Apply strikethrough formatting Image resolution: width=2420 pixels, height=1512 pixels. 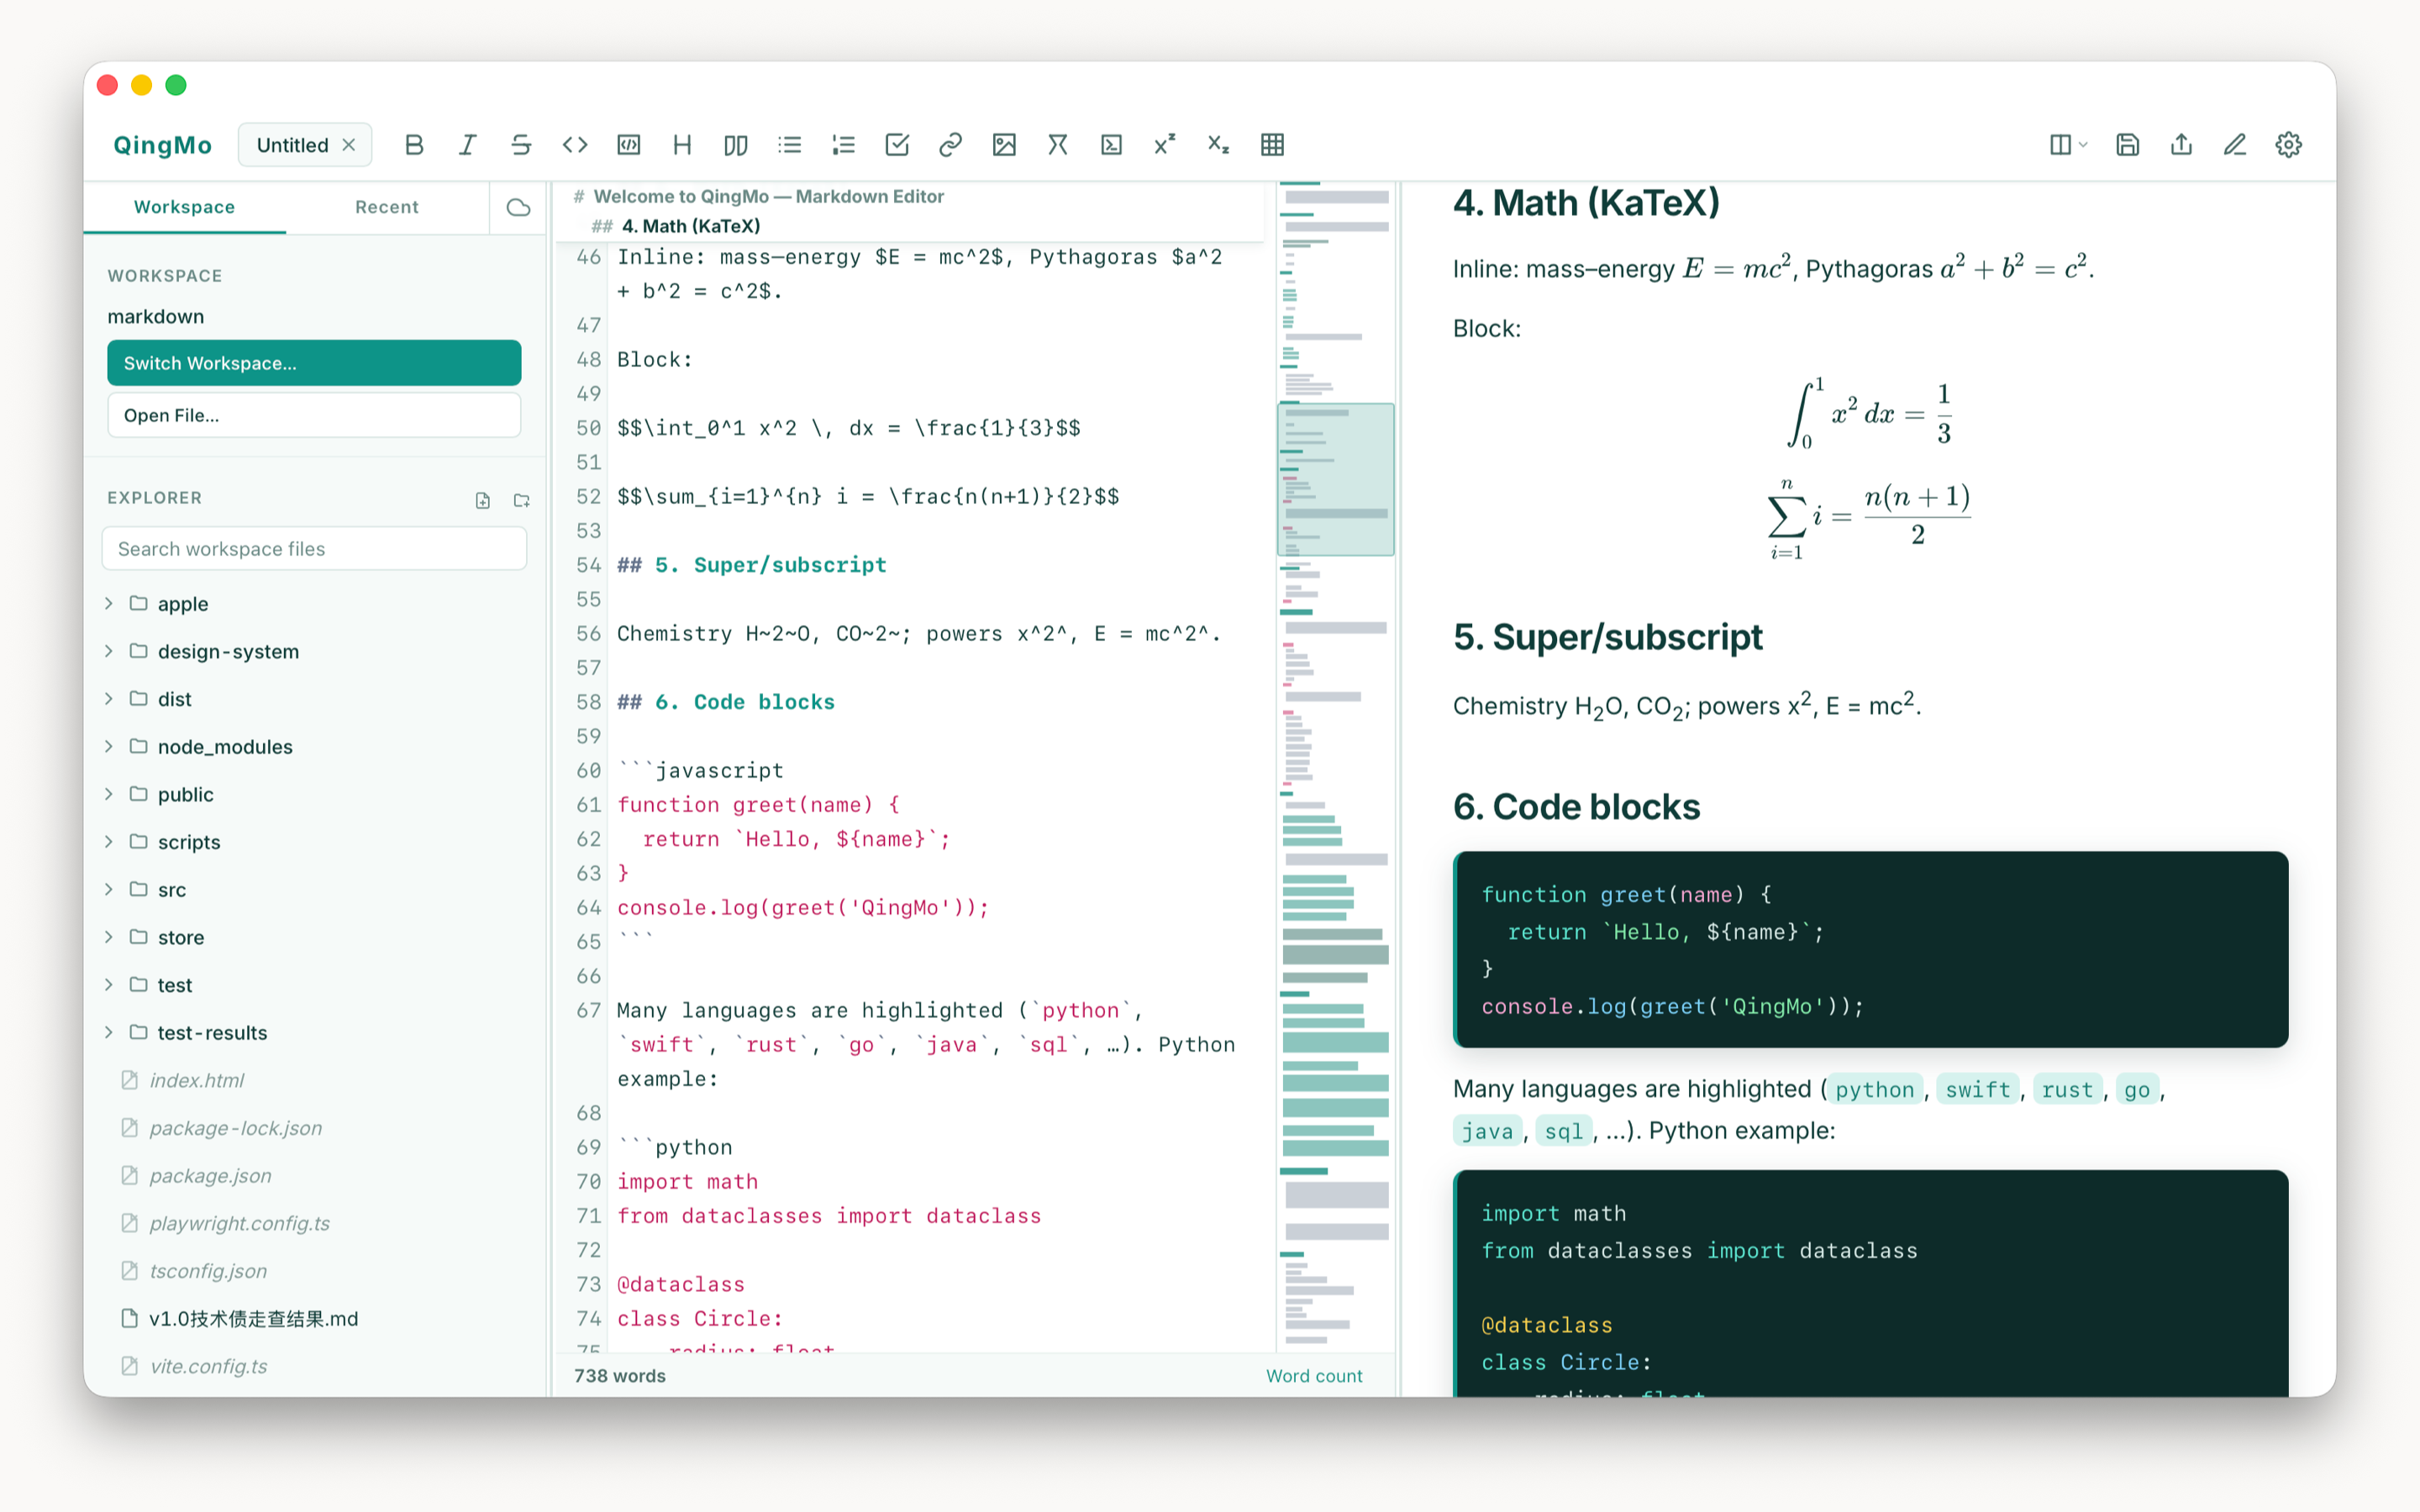[521, 145]
